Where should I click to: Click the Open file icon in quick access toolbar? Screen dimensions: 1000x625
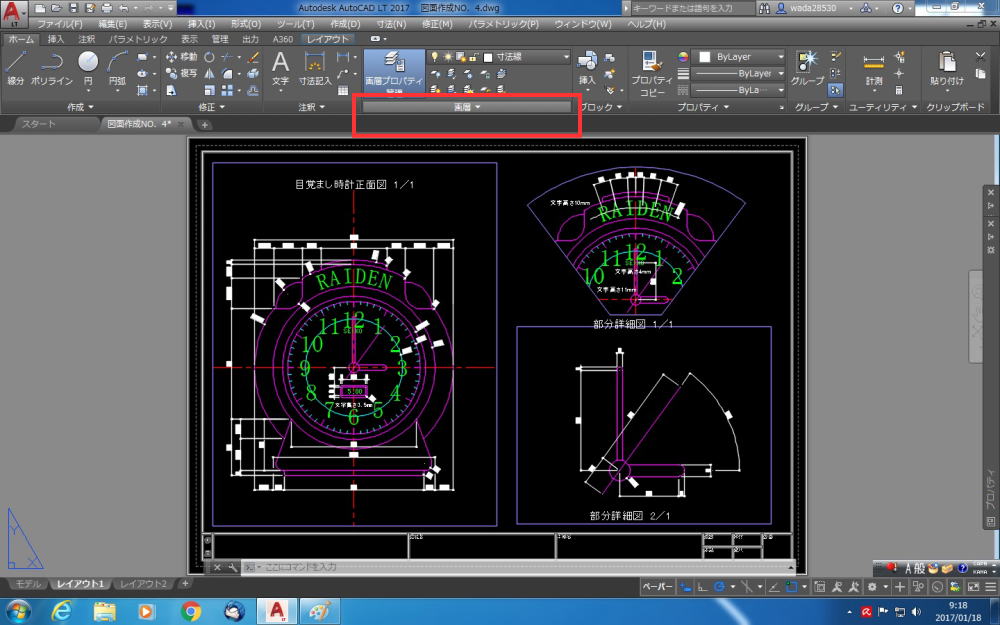coord(57,8)
